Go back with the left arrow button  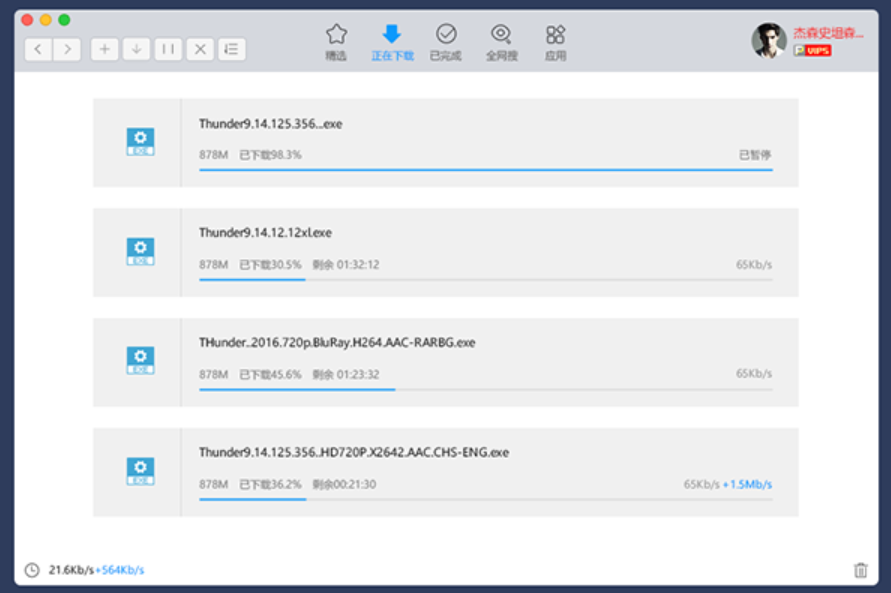(38, 49)
